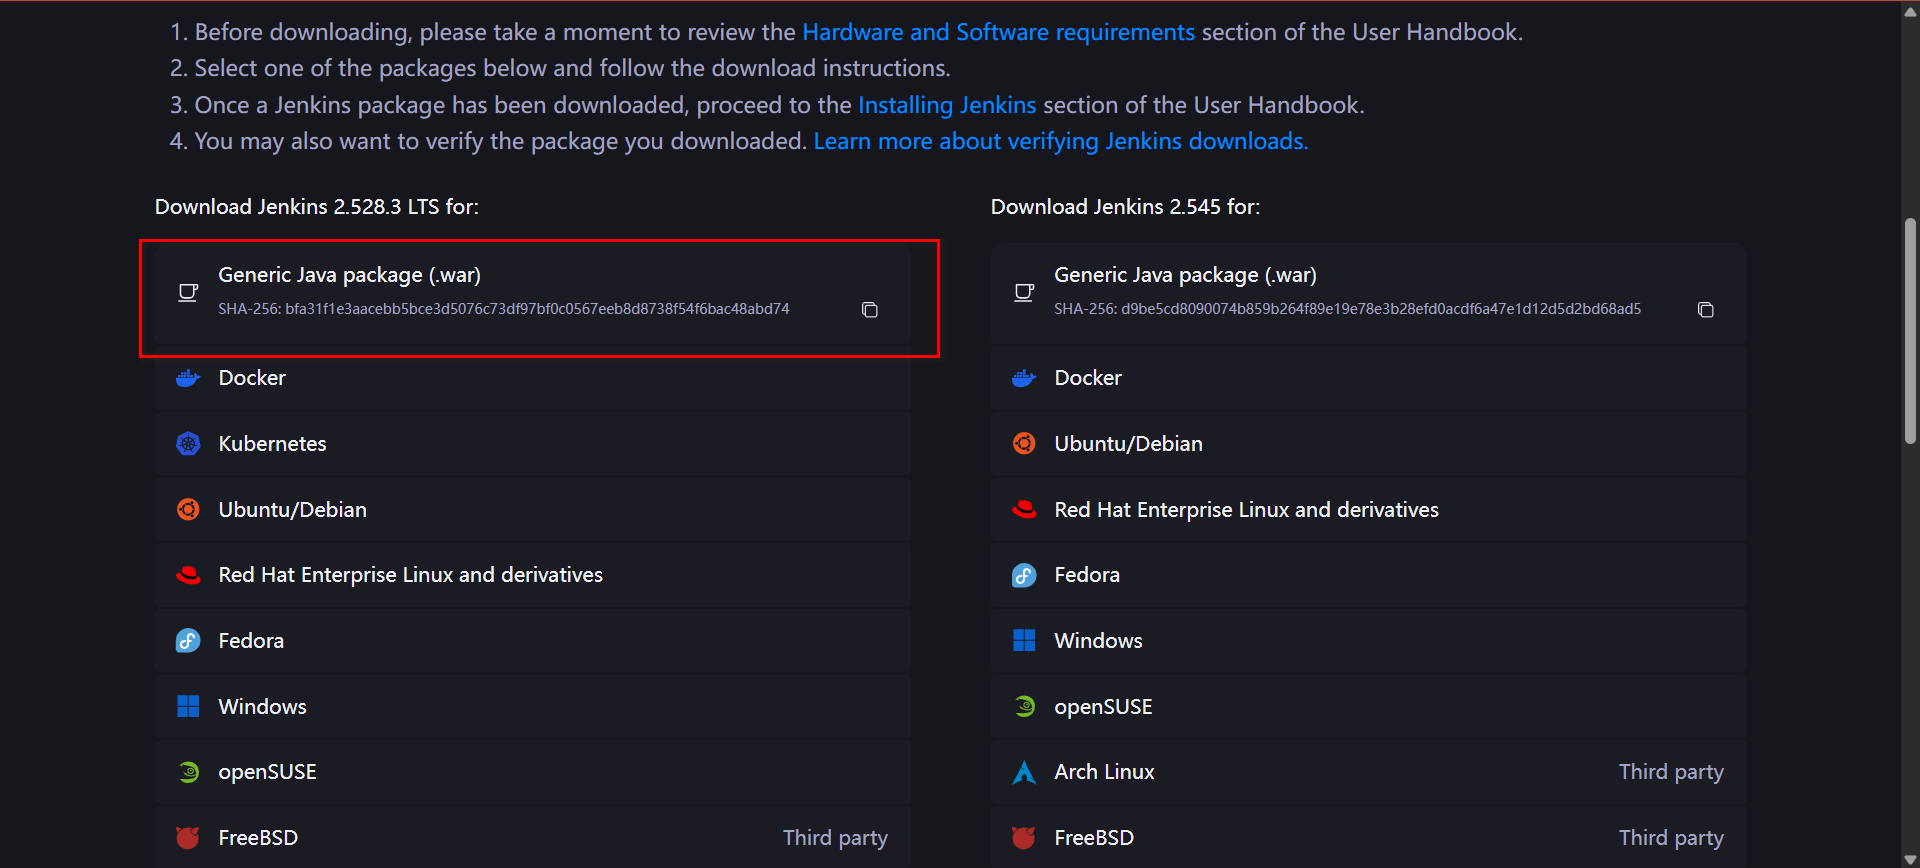Click openSUSE icon under Jenkins 2.545

pos(1024,707)
